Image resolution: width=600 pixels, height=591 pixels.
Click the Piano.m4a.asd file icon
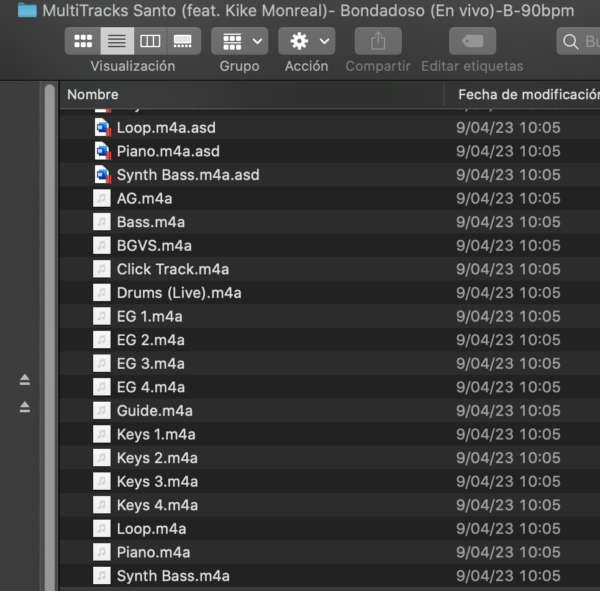pyautogui.click(x=103, y=151)
